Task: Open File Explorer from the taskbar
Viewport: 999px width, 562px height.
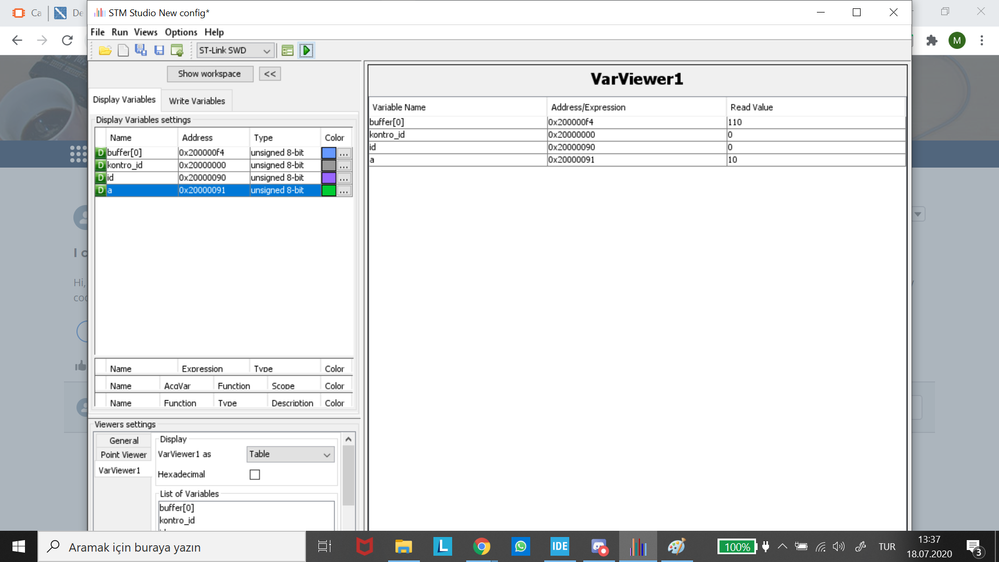Action: pyautogui.click(x=403, y=547)
